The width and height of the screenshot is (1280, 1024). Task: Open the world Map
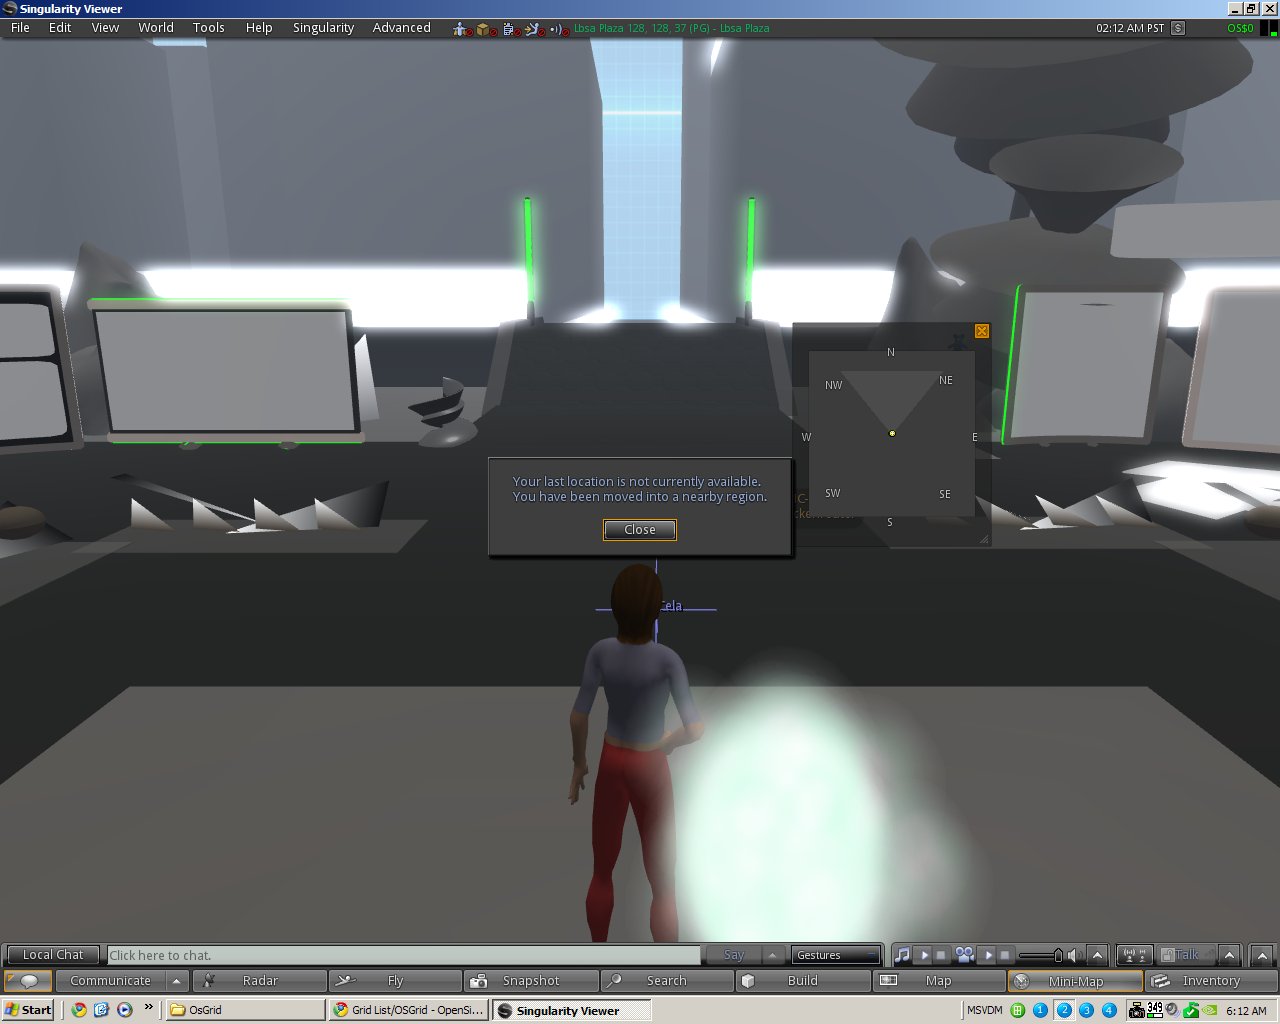[x=939, y=980]
